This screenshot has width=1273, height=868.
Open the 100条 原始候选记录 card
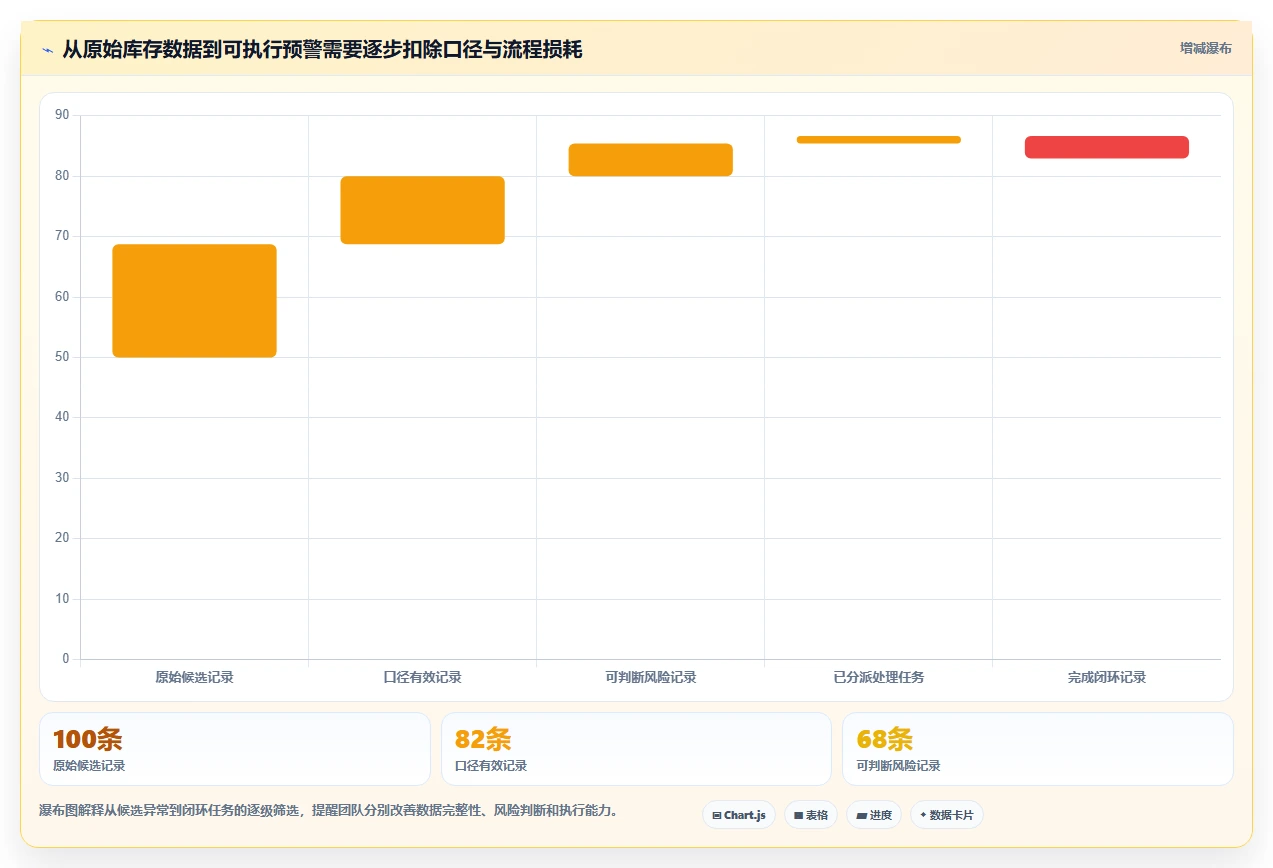(235, 749)
